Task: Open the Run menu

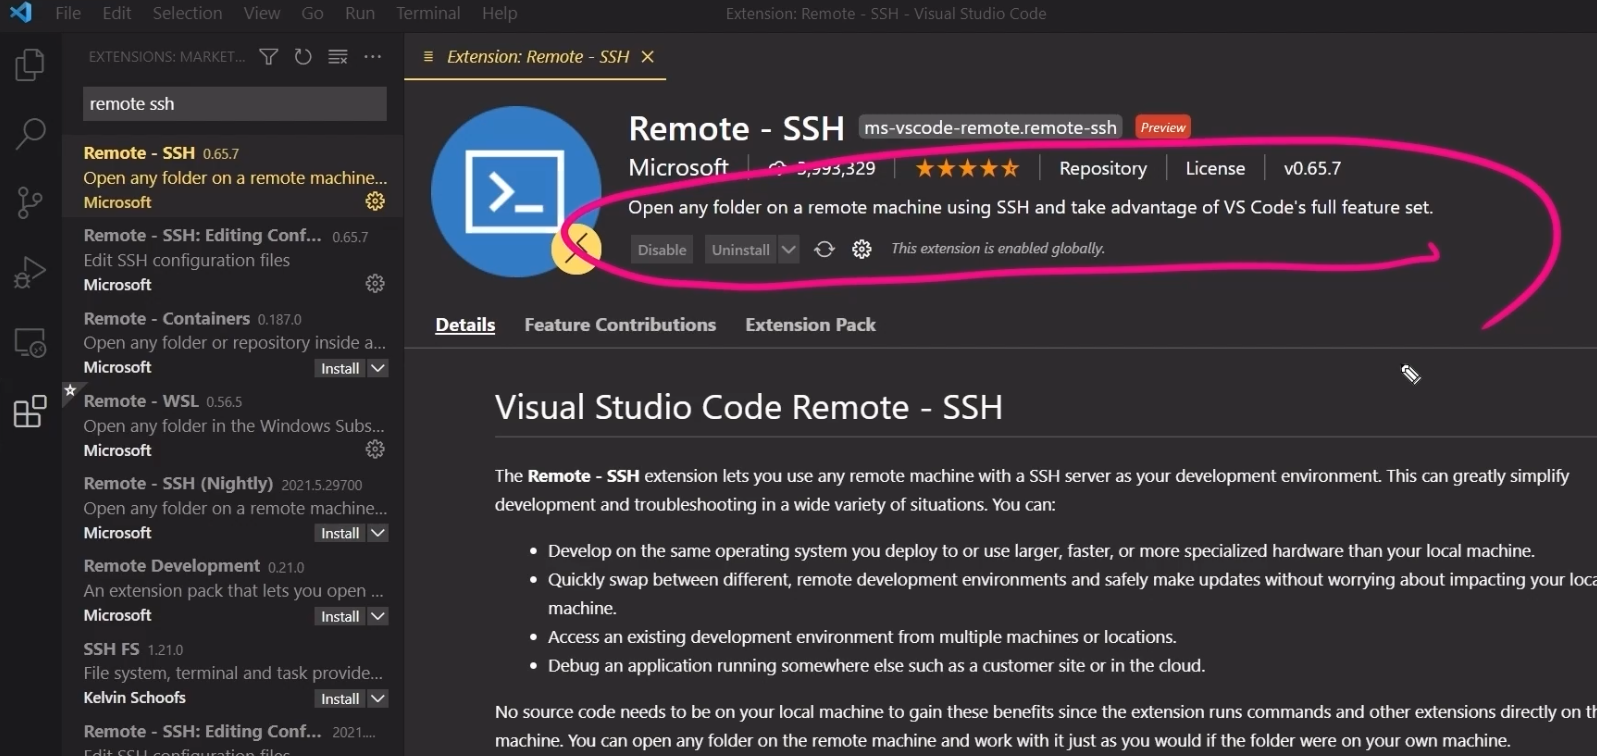Action: click(360, 13)
